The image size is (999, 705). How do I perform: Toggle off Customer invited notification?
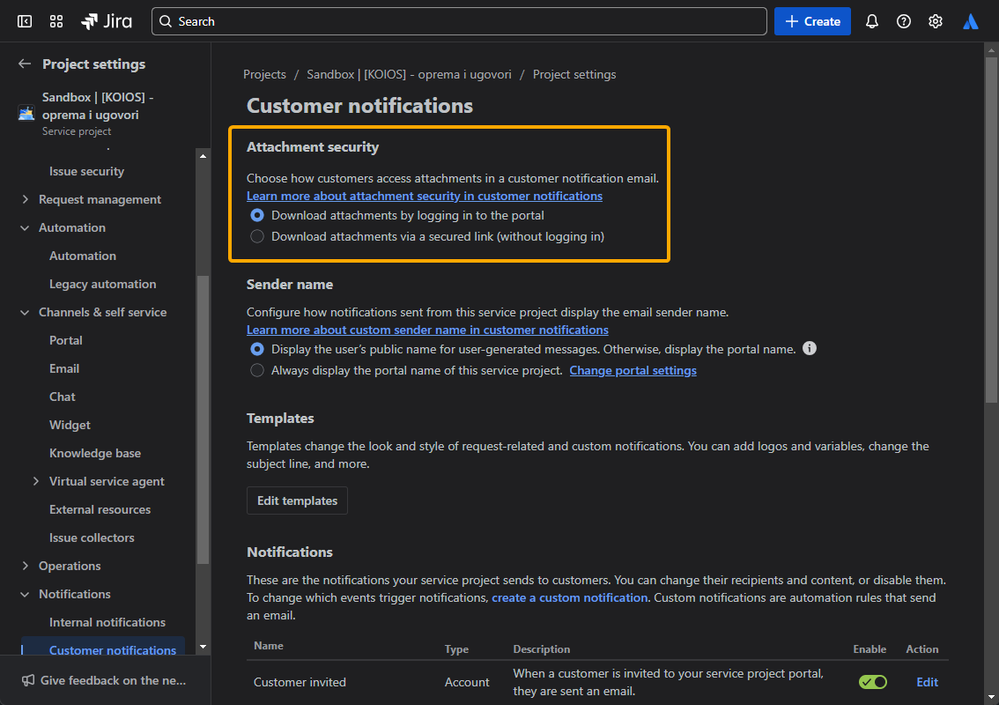pyautogui.click(x=872, y=682)
